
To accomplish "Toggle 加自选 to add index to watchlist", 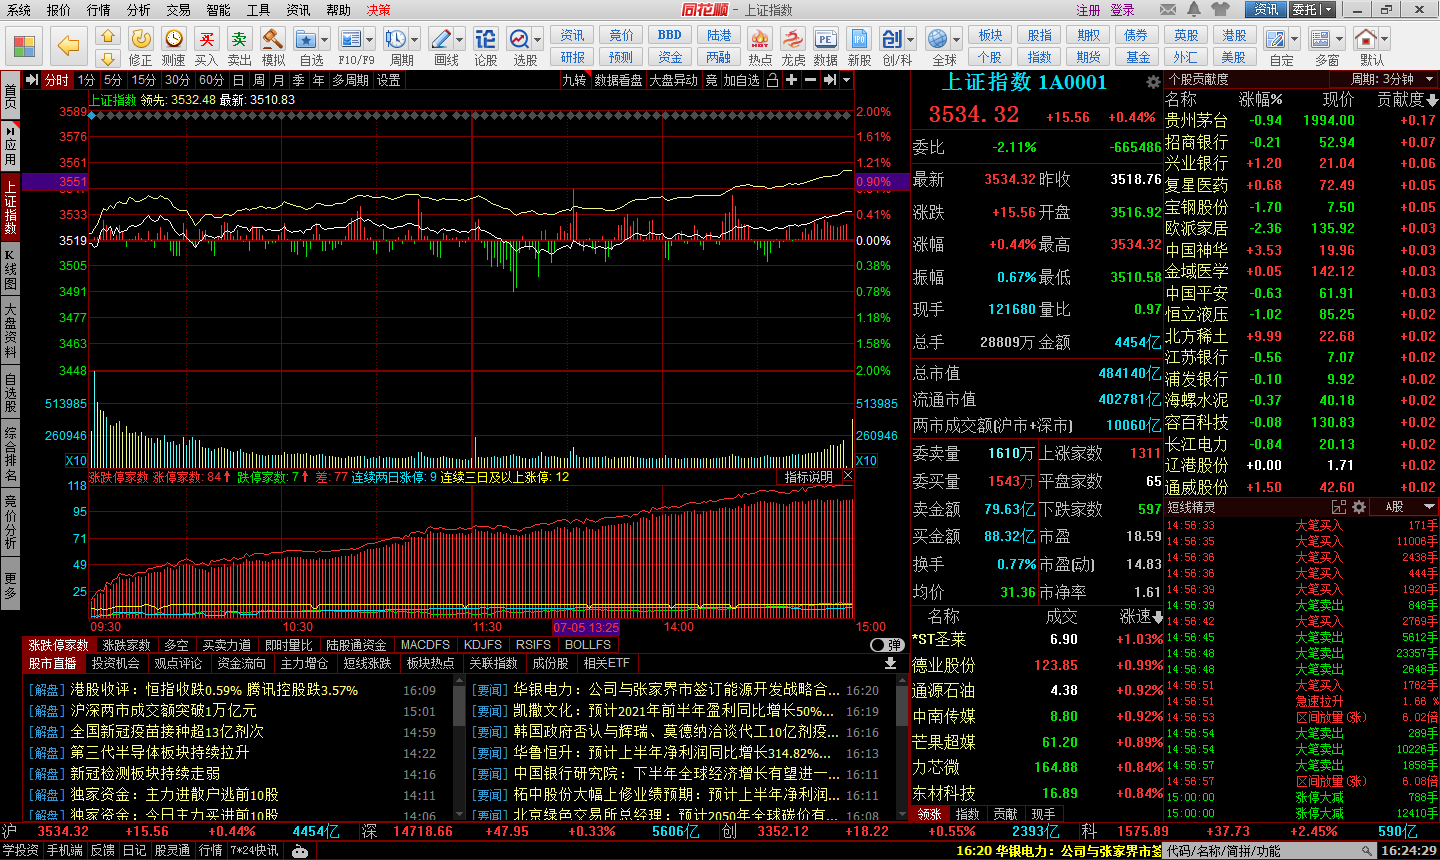I will (x=740, y=80).
